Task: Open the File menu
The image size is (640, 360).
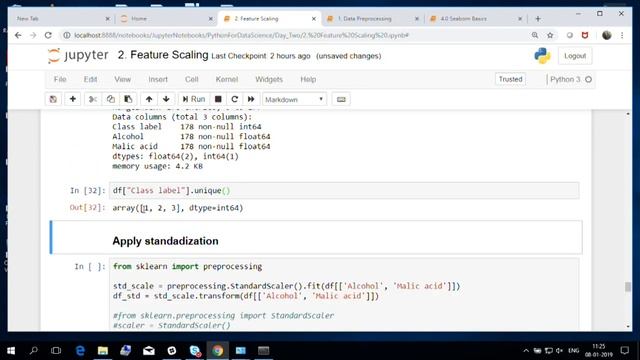Action: click(x=60, y=79)
